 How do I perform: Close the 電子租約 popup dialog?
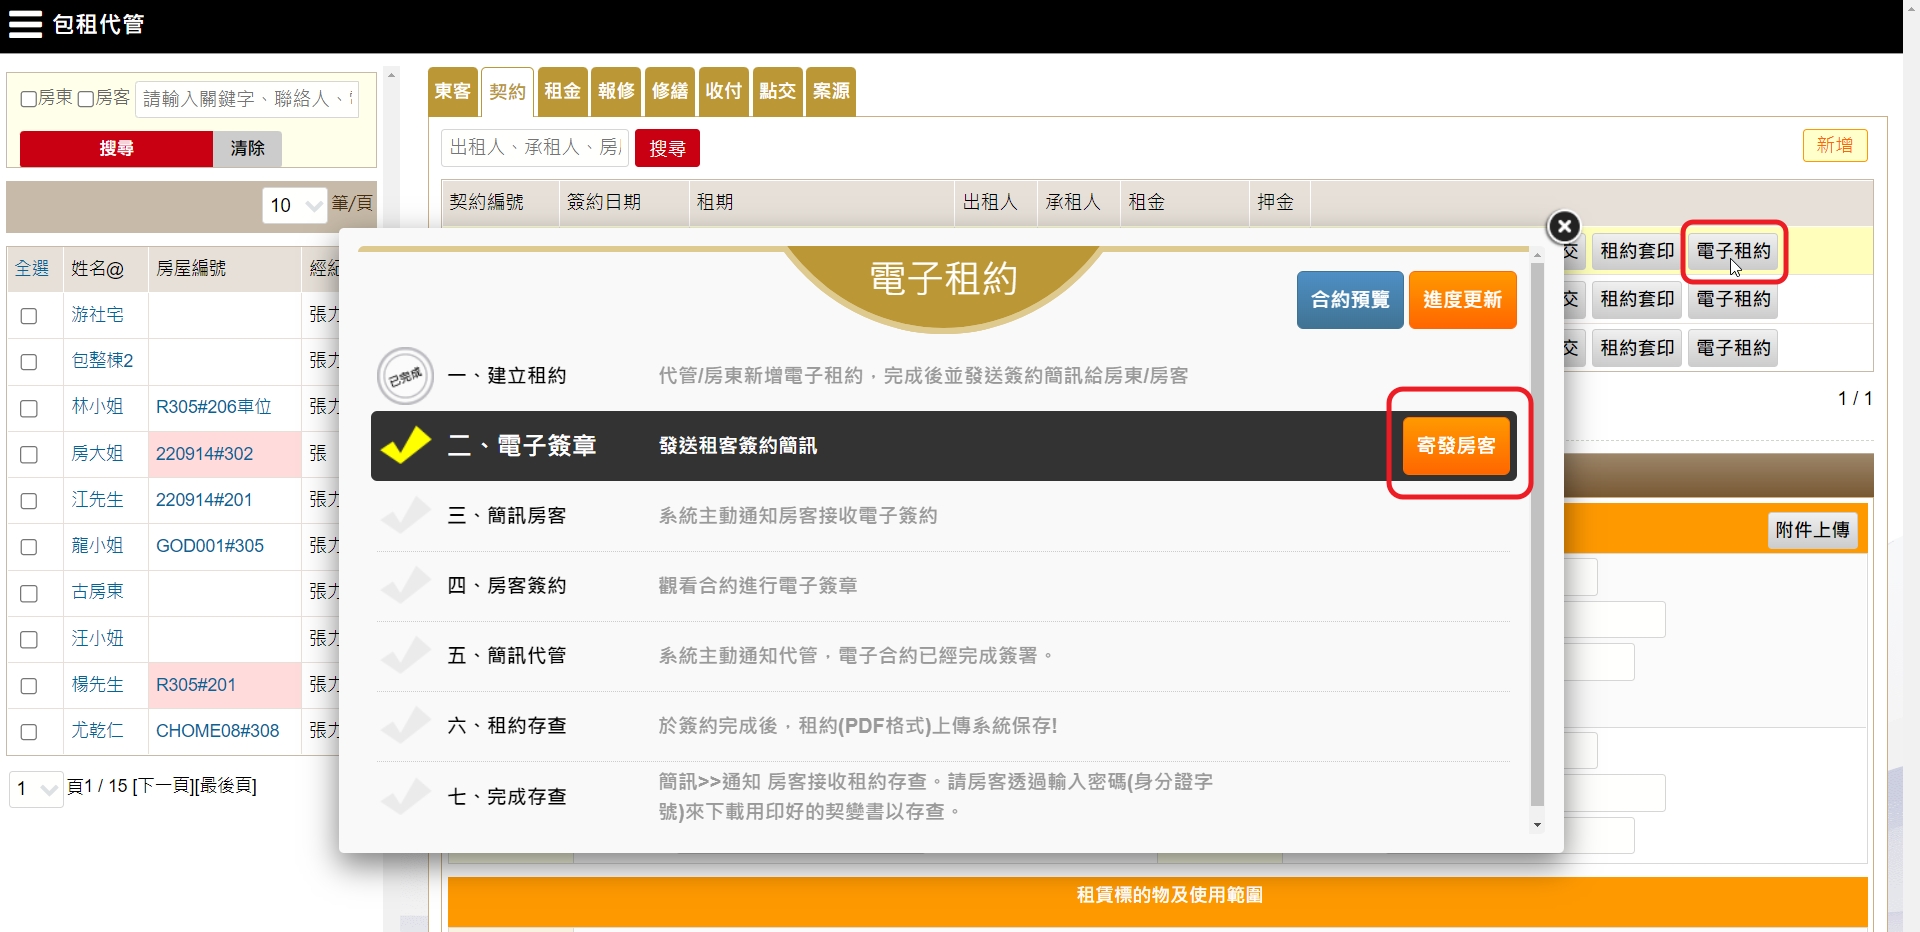(x=1563, y=227)
